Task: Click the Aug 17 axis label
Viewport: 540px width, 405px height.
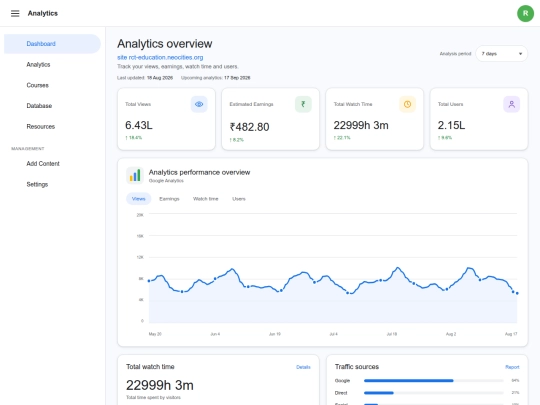Action: [x=511, y=334]
